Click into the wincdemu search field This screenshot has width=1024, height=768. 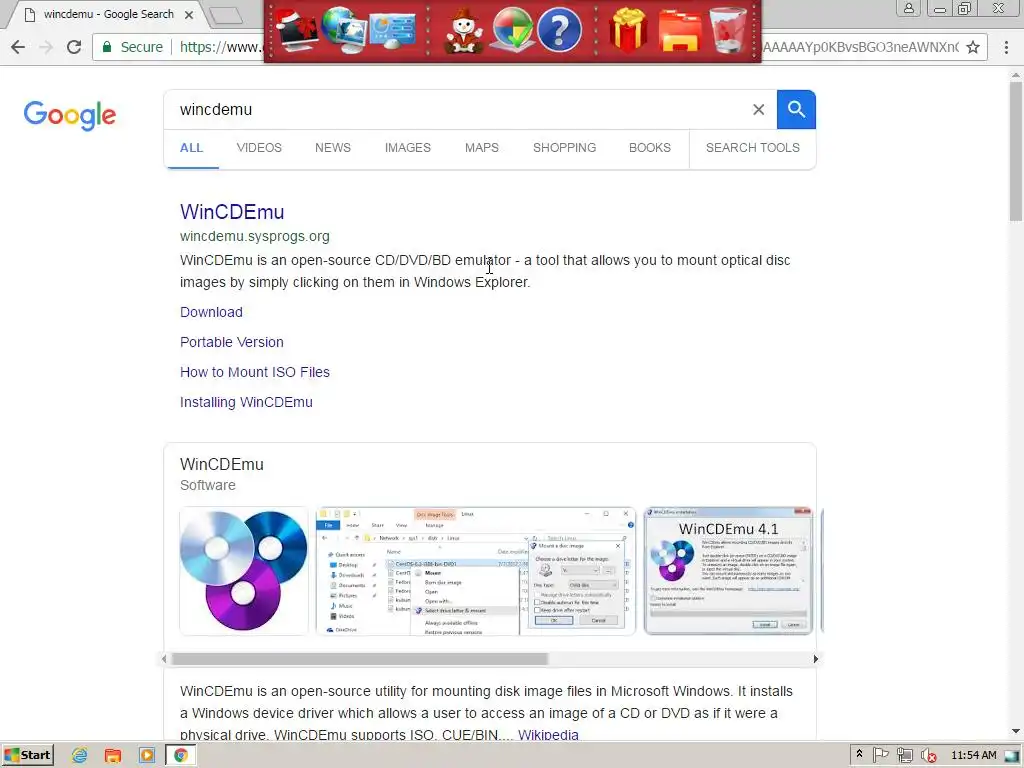(x=457, y=110)
